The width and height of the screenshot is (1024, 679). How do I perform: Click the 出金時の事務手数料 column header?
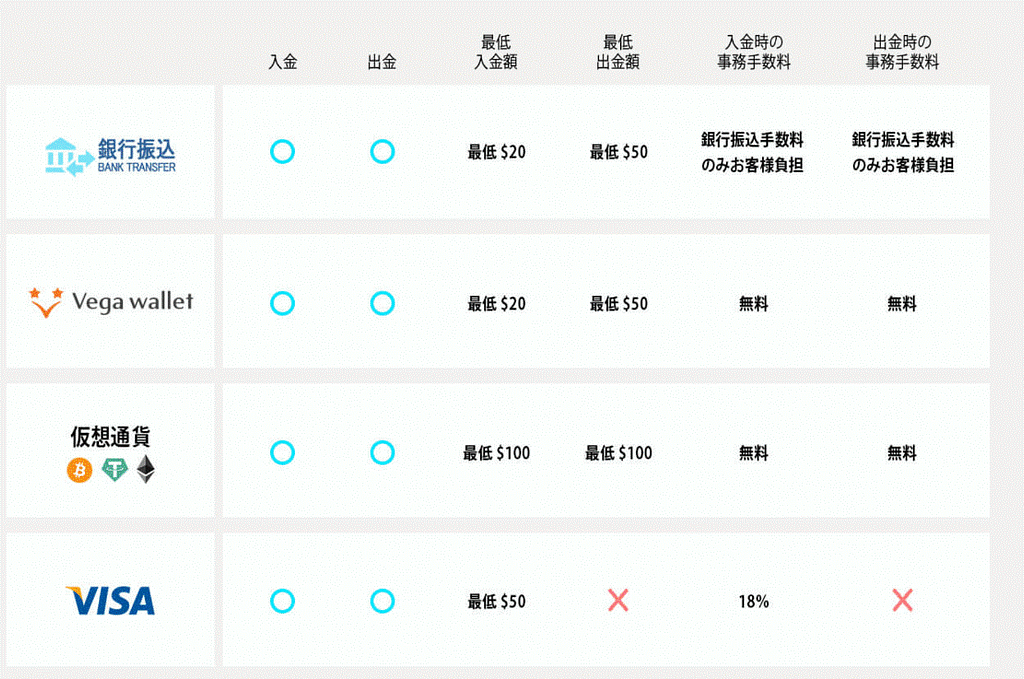coord(902,52)
